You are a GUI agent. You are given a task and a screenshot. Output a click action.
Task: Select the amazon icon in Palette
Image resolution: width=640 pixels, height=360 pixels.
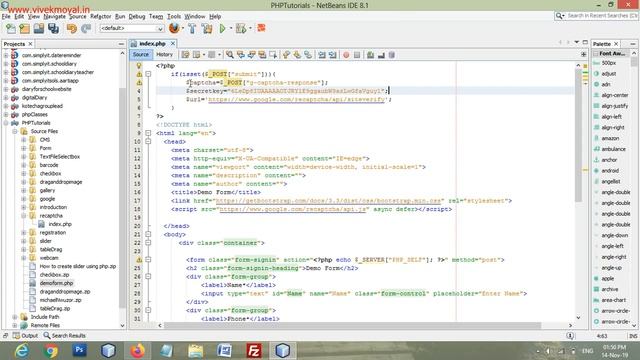[x=610, y=138]
